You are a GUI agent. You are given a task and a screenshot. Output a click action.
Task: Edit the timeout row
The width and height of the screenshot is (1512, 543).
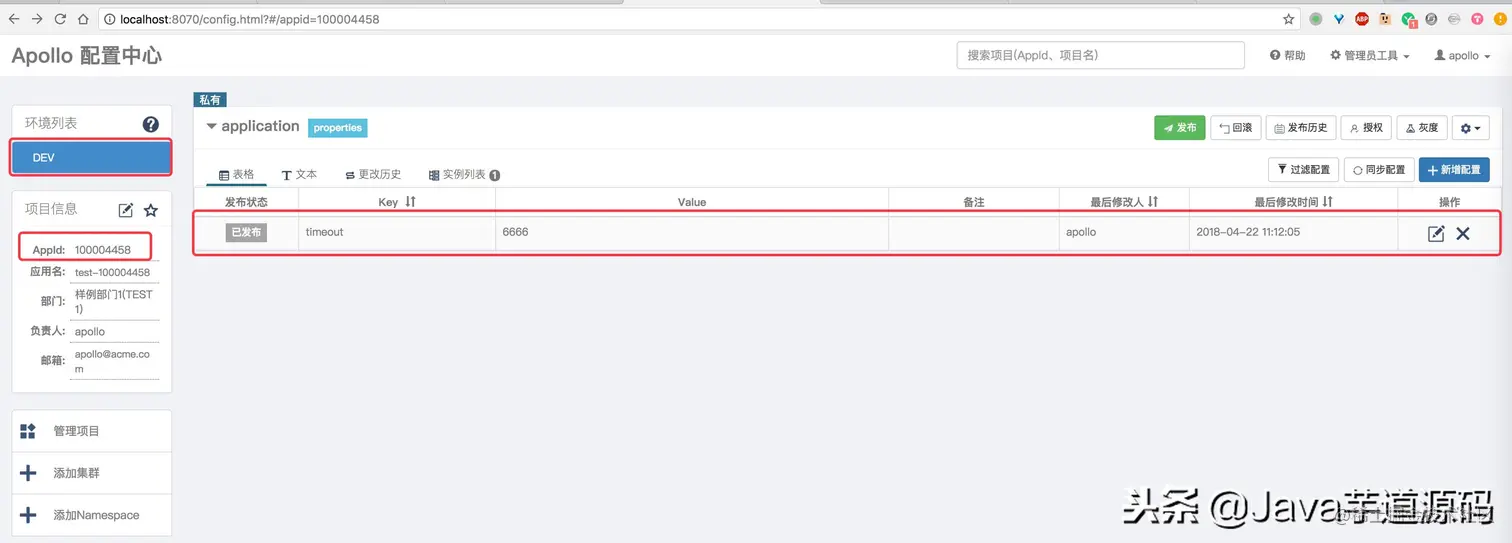pyautogui.click(x=1436, y=233)
